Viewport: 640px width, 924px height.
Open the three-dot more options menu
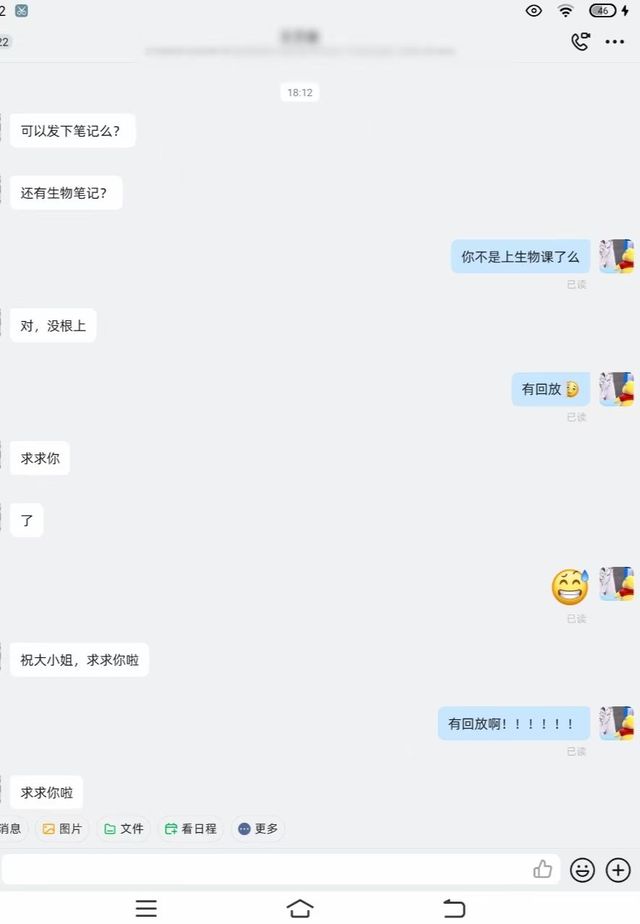615,42
